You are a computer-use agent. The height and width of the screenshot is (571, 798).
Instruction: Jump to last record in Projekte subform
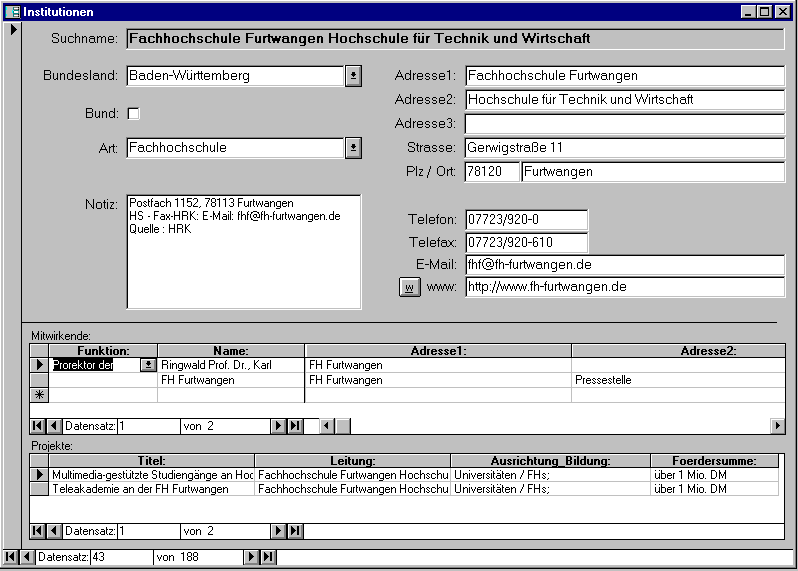pyautogui.click(x=296, y=531)
